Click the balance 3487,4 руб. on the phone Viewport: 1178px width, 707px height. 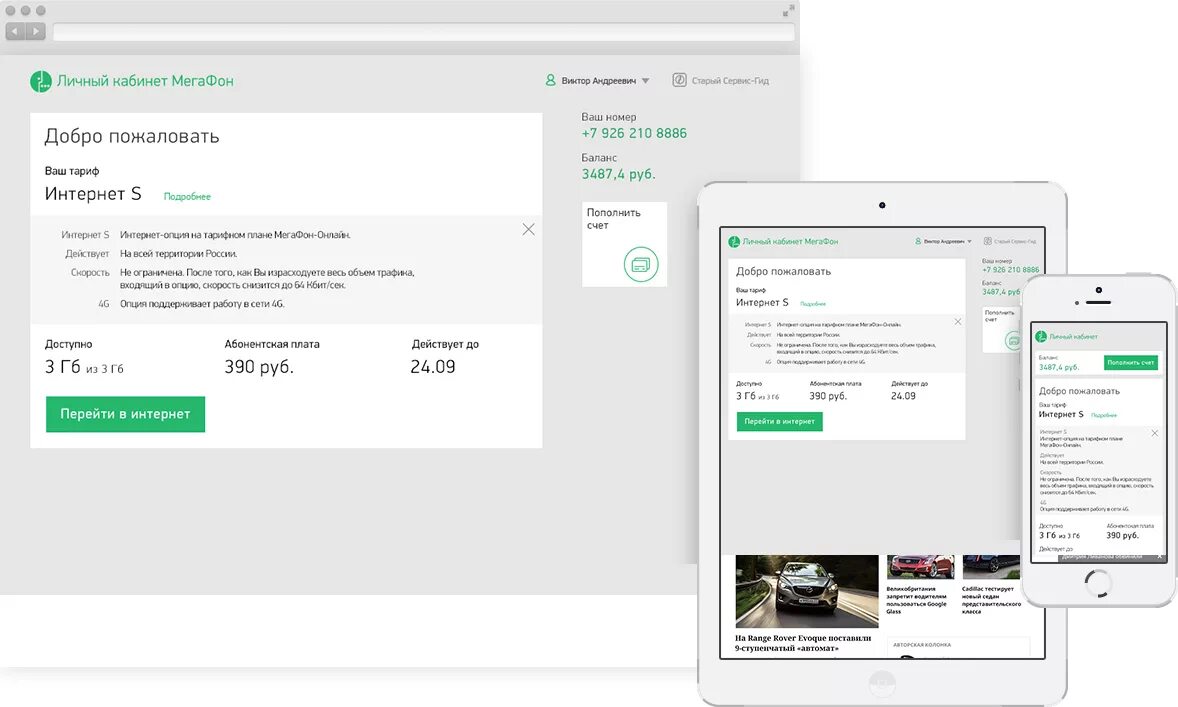1059,367
